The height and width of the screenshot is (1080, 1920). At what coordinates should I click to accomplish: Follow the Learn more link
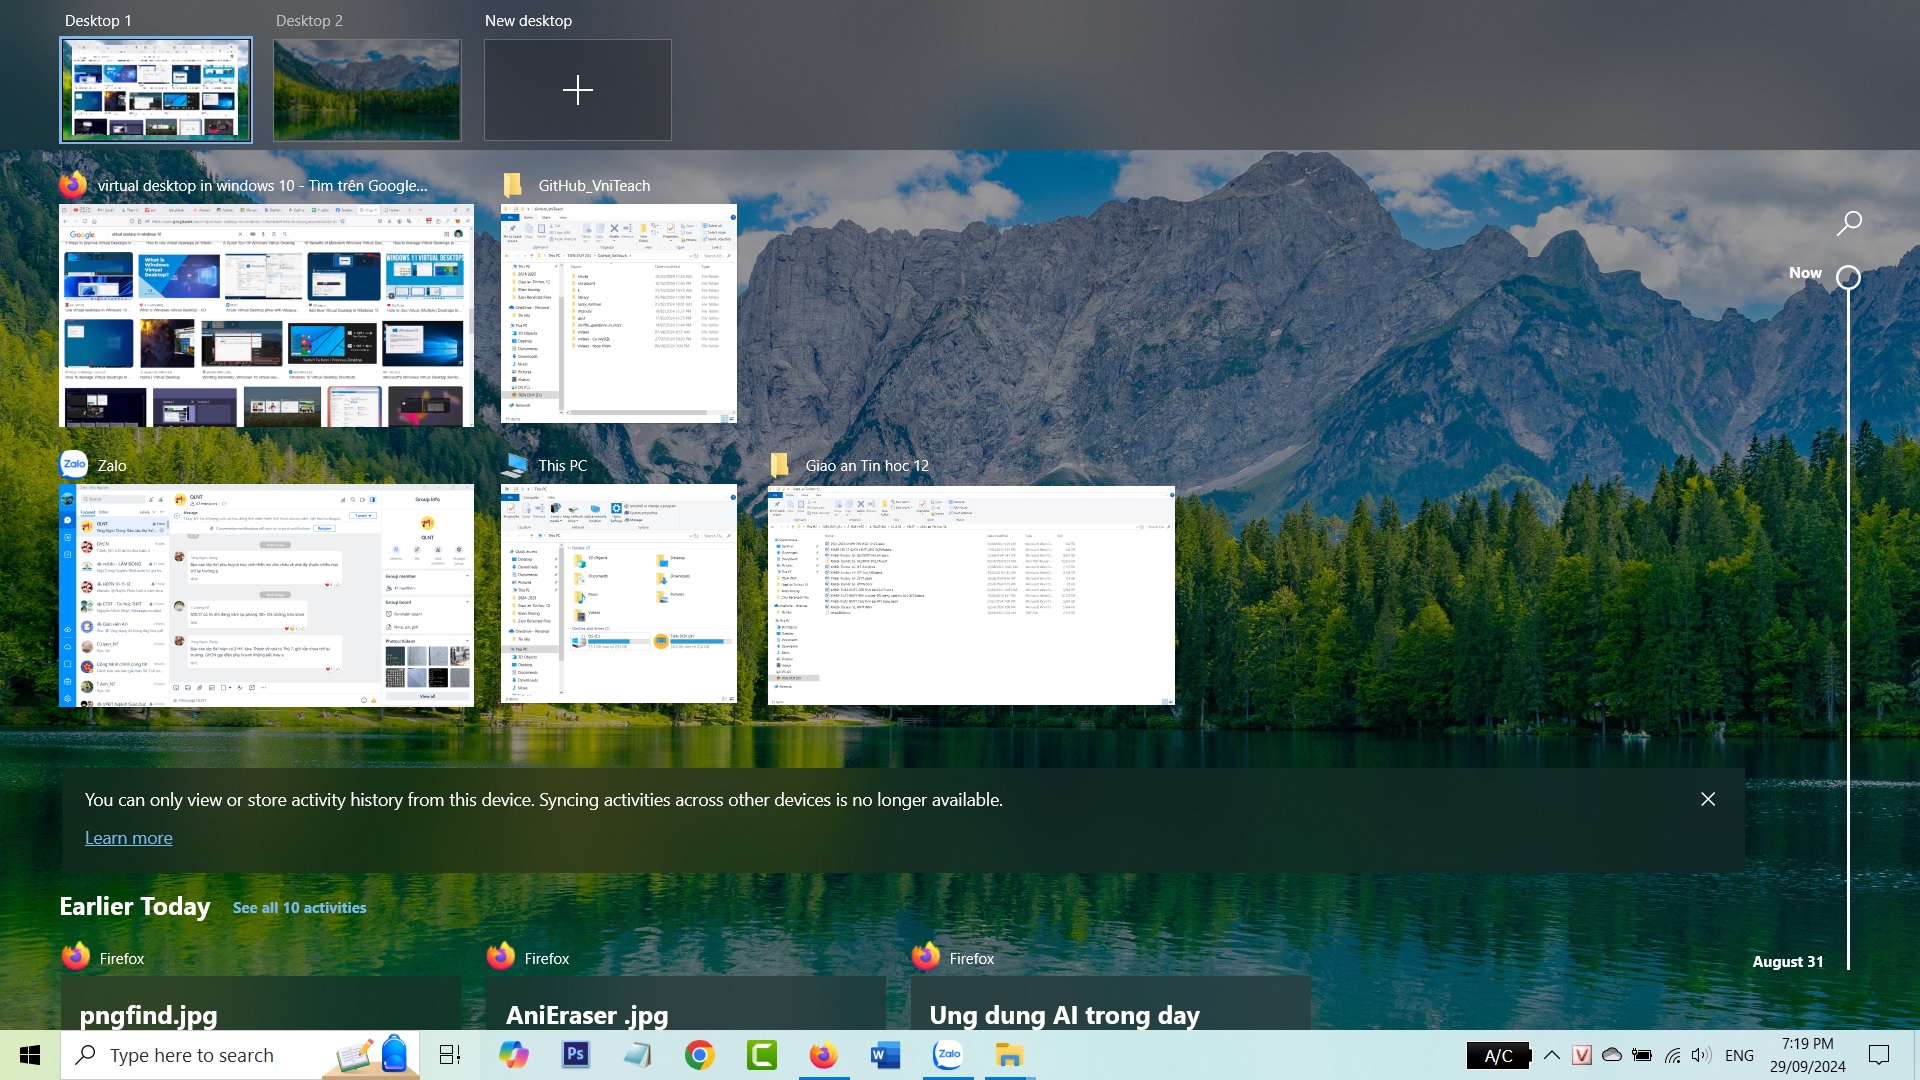point(129,838)
